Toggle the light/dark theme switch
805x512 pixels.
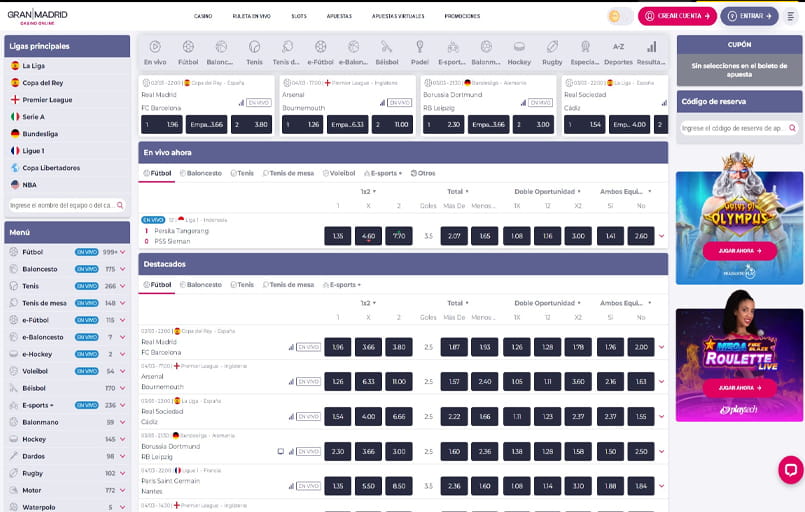[620, 16]
